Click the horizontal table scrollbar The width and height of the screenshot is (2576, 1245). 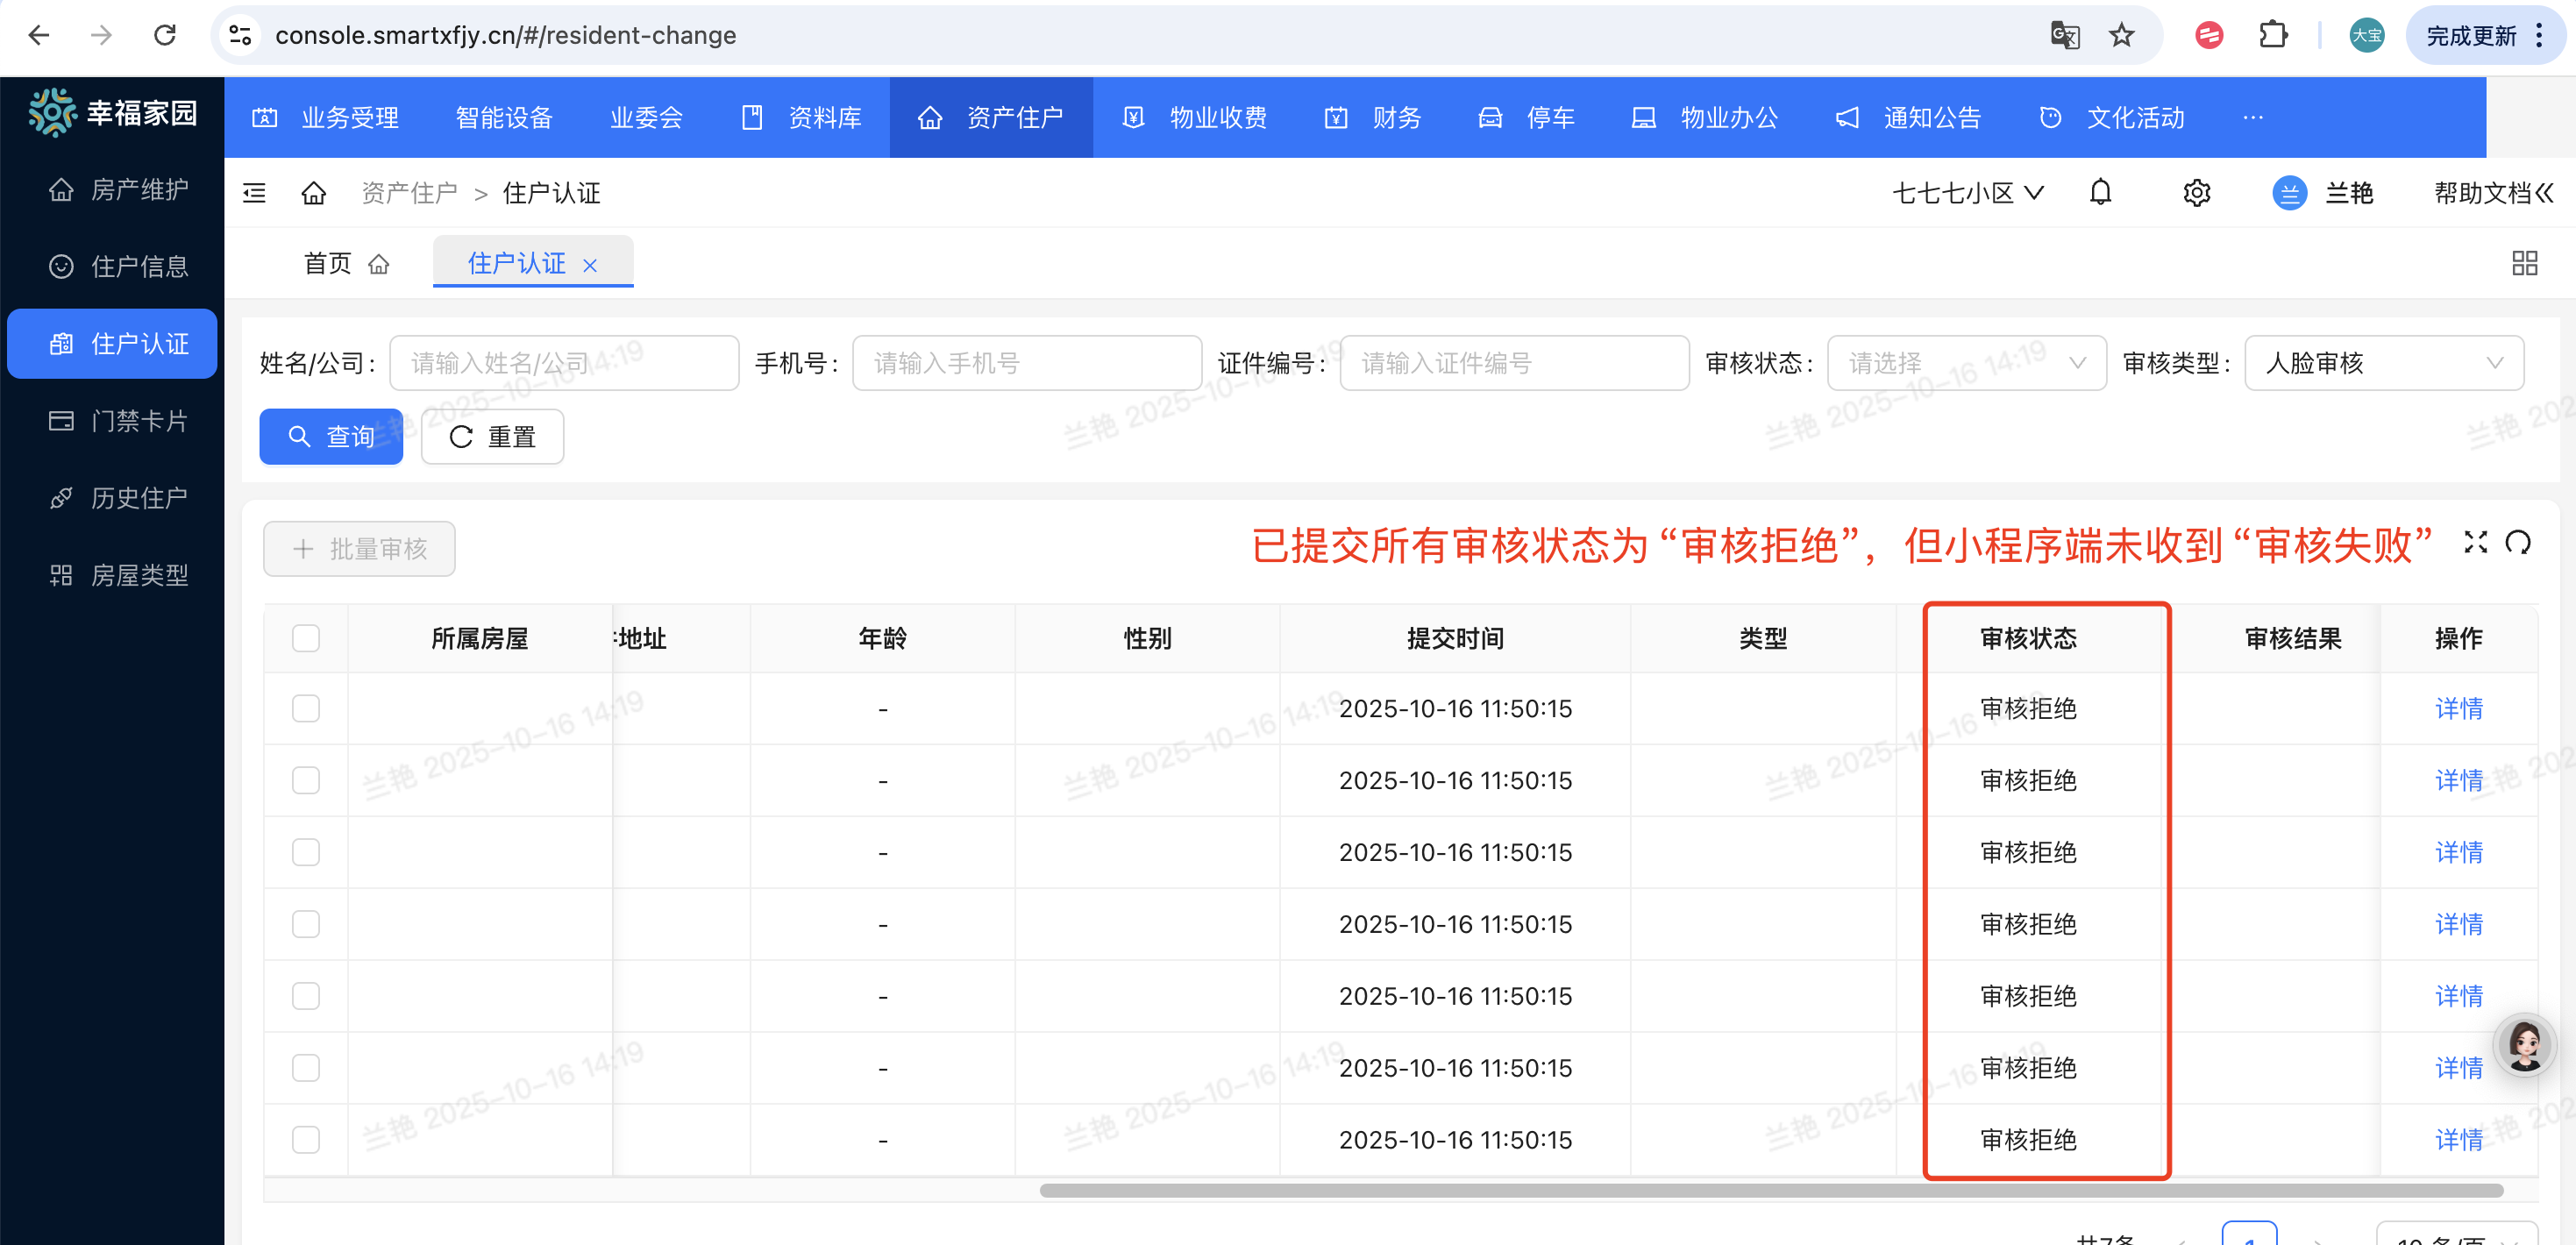1771,1190
